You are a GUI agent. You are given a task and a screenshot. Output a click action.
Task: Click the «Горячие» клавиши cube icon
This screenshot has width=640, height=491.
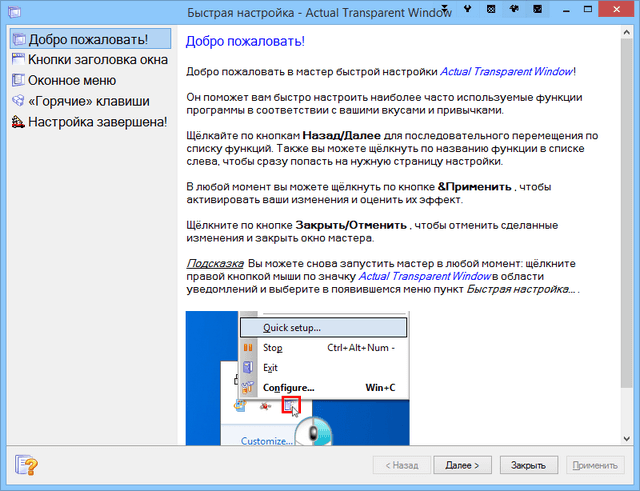(x=17, y=101)
